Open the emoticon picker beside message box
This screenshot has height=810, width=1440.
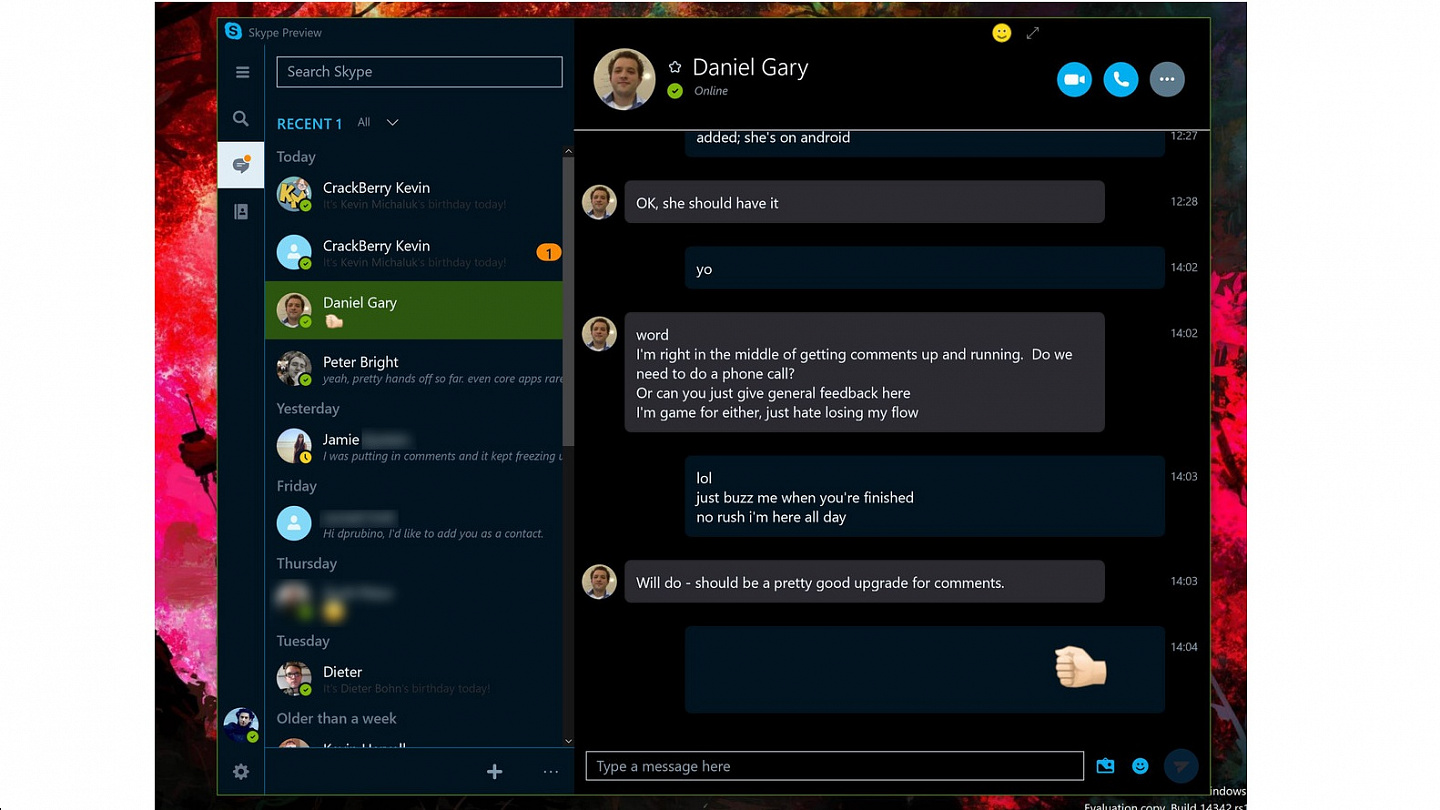coord(1140,766)
